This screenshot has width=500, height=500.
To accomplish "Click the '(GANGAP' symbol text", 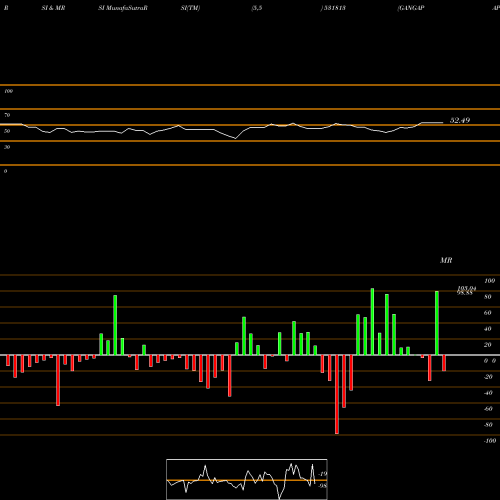I will pos(411,8).
